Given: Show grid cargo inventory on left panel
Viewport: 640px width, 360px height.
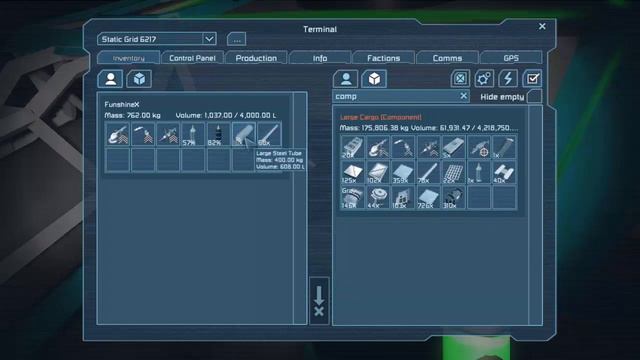Looking at the screenshot, I should 139,79.
